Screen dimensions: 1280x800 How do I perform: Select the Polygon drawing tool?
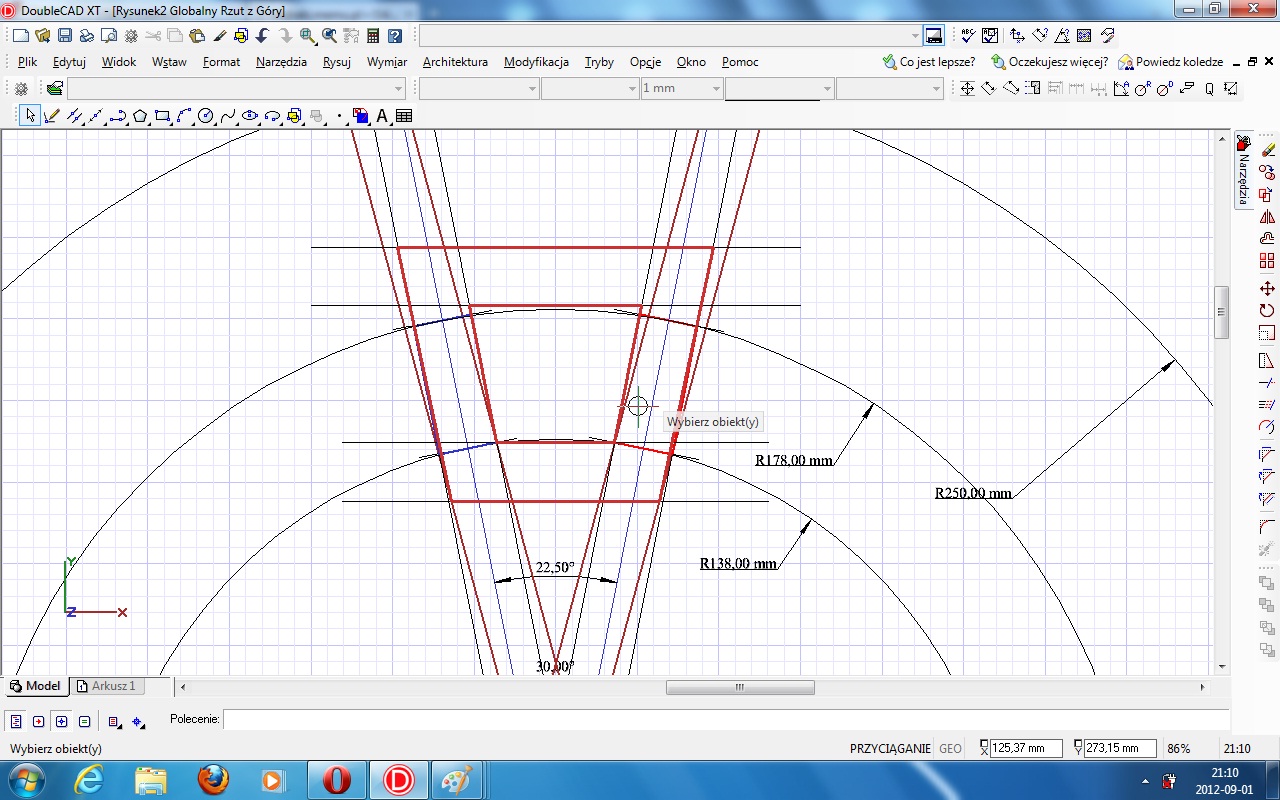pyautogui.click(x=140, y=116)
